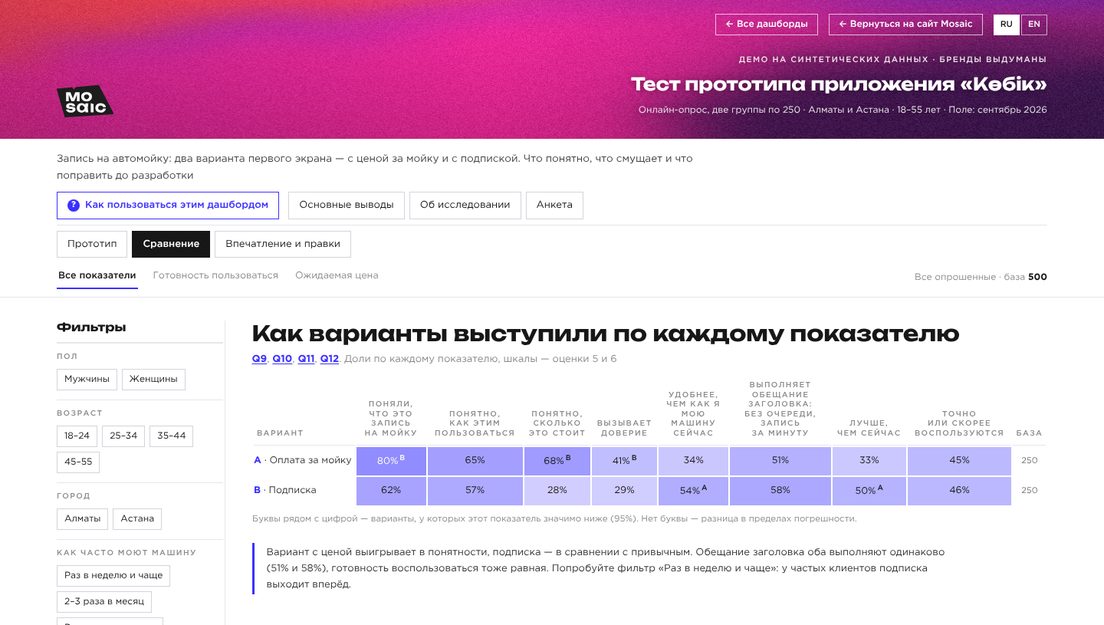Image resolution: width=1104 pixels, height=625 pixels.
Task: Filter by city «Астана»
Action: [137, 519]
